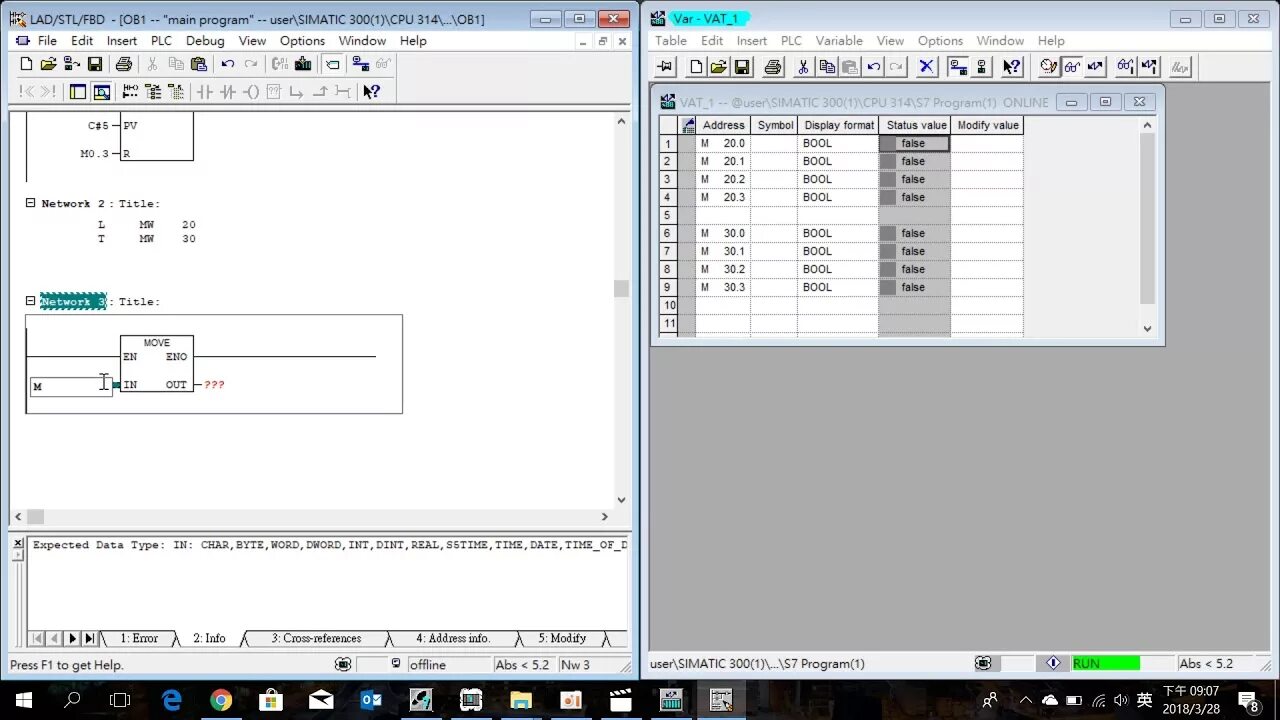
Task: Click activate modify values once icon
Action: 1149,67
